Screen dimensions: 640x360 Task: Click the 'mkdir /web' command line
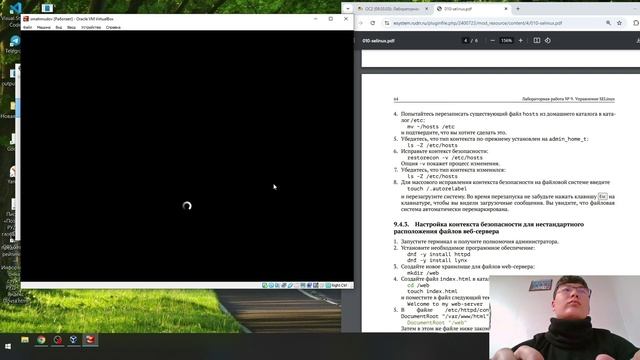pos(423,273)
